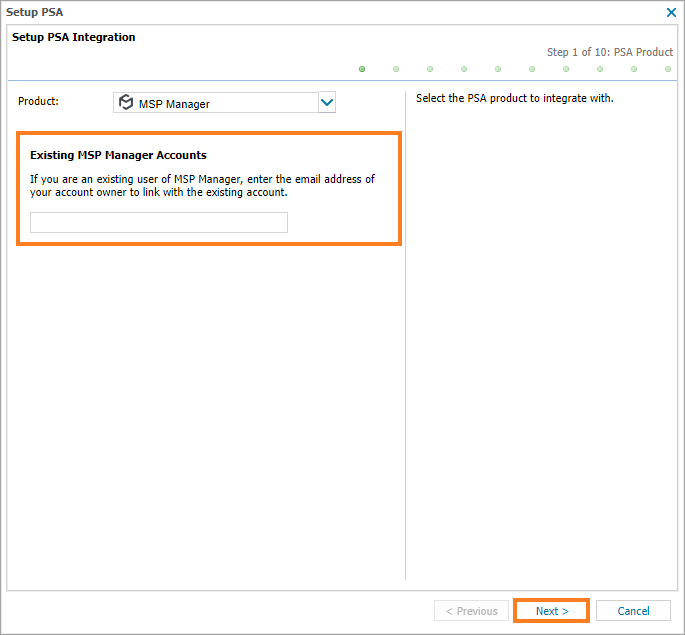Viewport: 685px width, 635px height.
Task: Click the 'Step 1 of 10: PSA Product' text
Action: click(610, 52)
